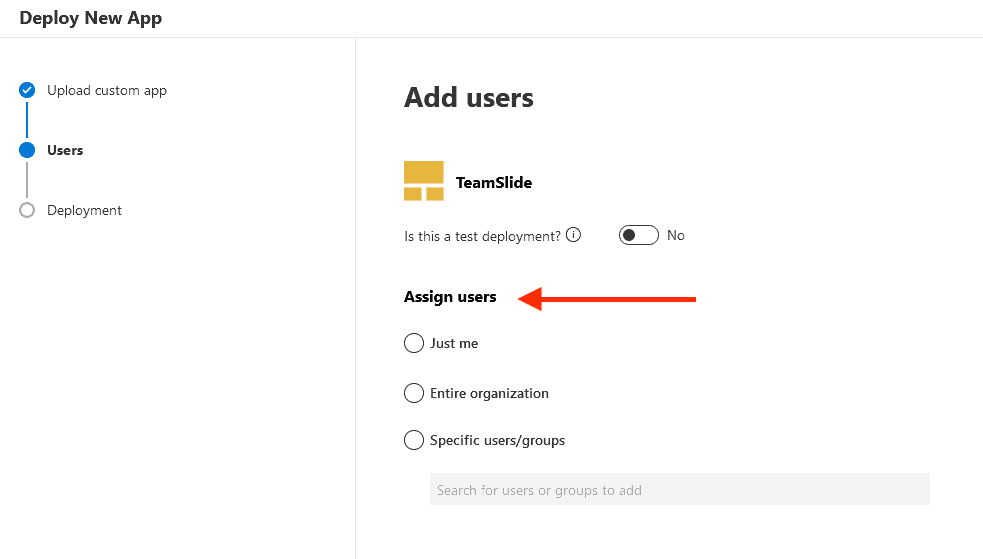
Task: Select the Entire organization radio option
Action: 414,393
